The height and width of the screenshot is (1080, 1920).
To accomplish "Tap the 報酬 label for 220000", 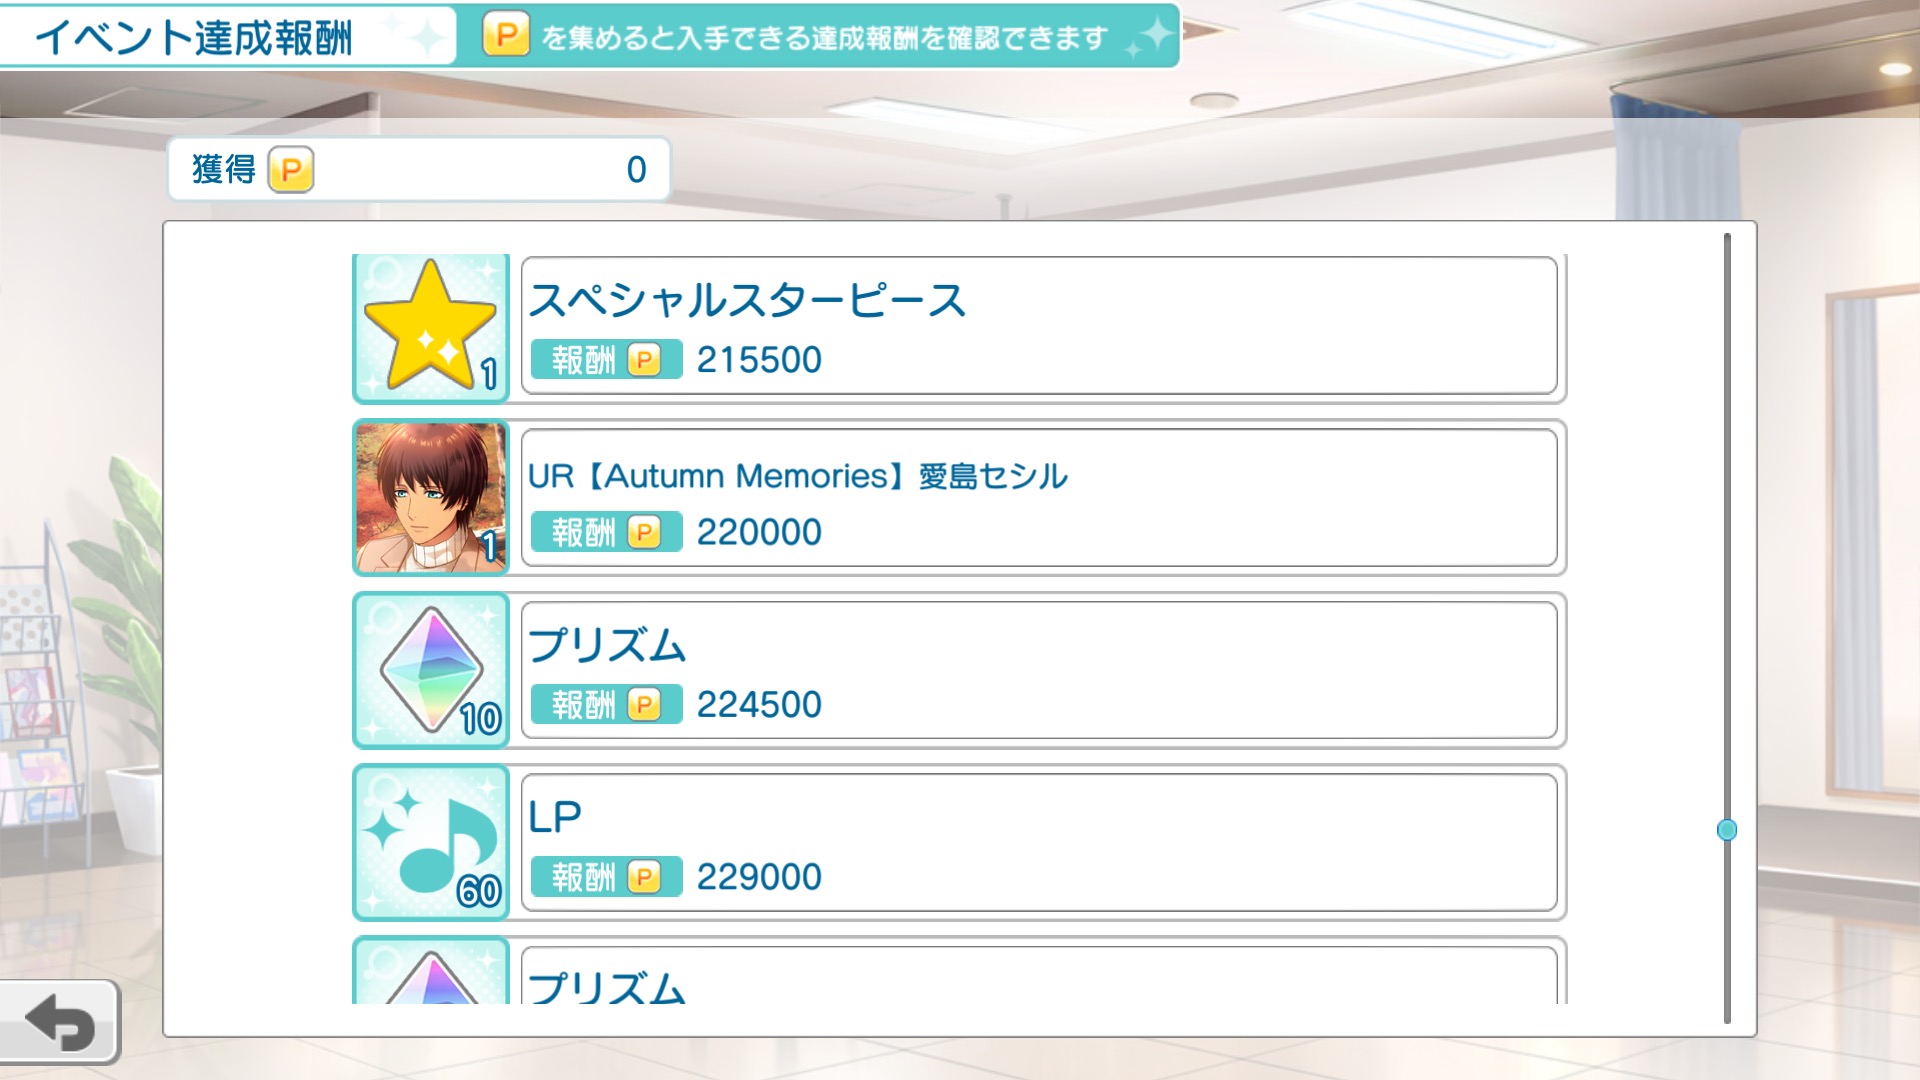I will coord(584,532).
